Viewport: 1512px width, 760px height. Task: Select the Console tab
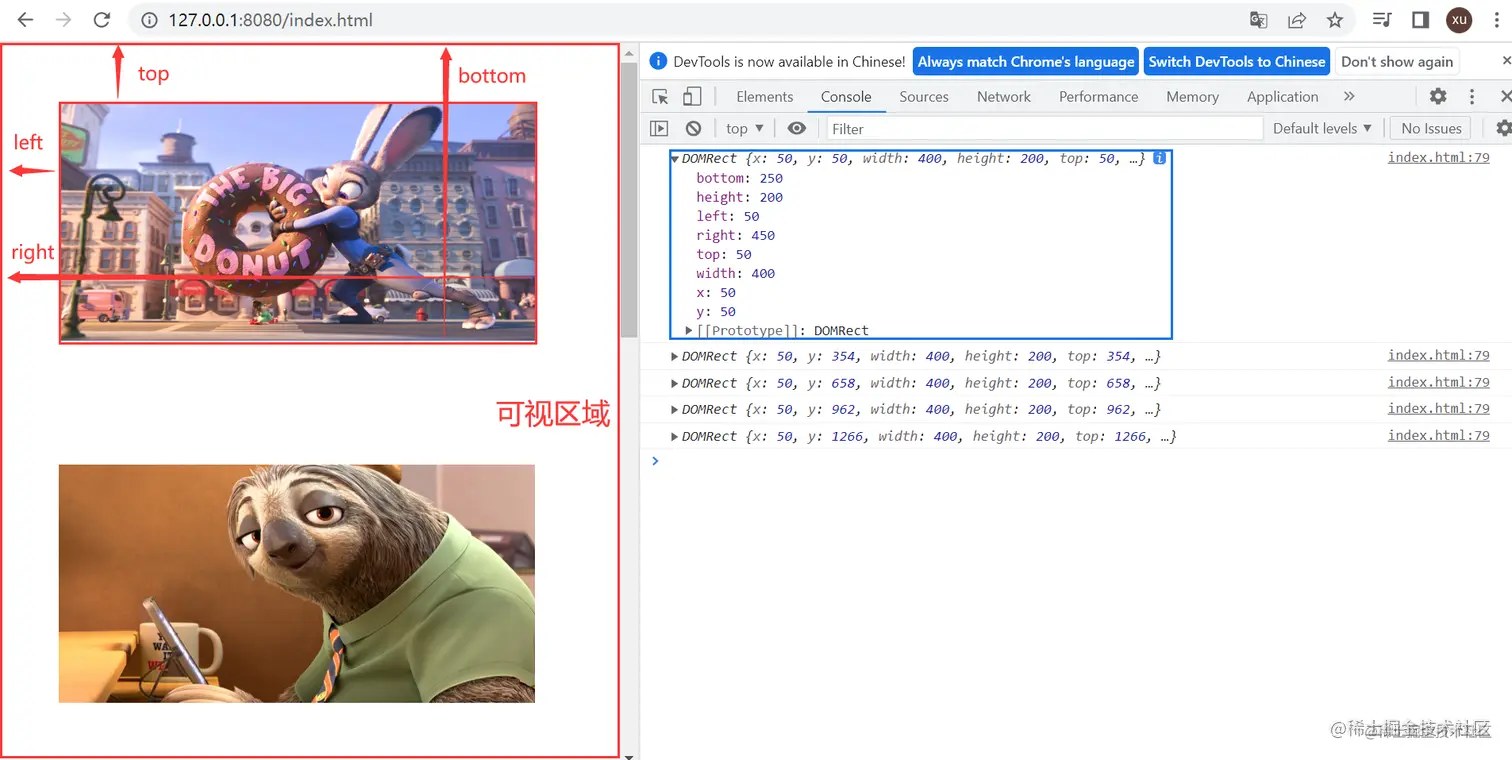click(846, 97)
